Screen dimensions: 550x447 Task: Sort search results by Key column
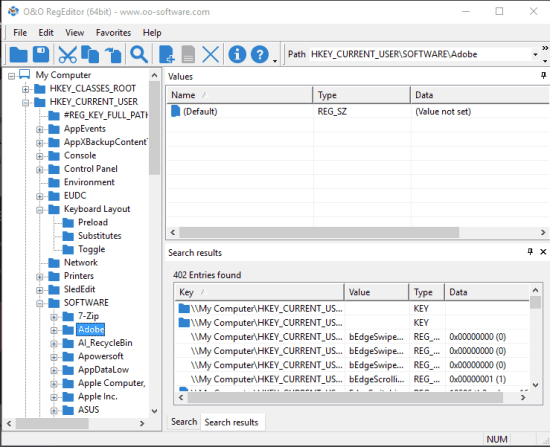[x=259, y=292]
